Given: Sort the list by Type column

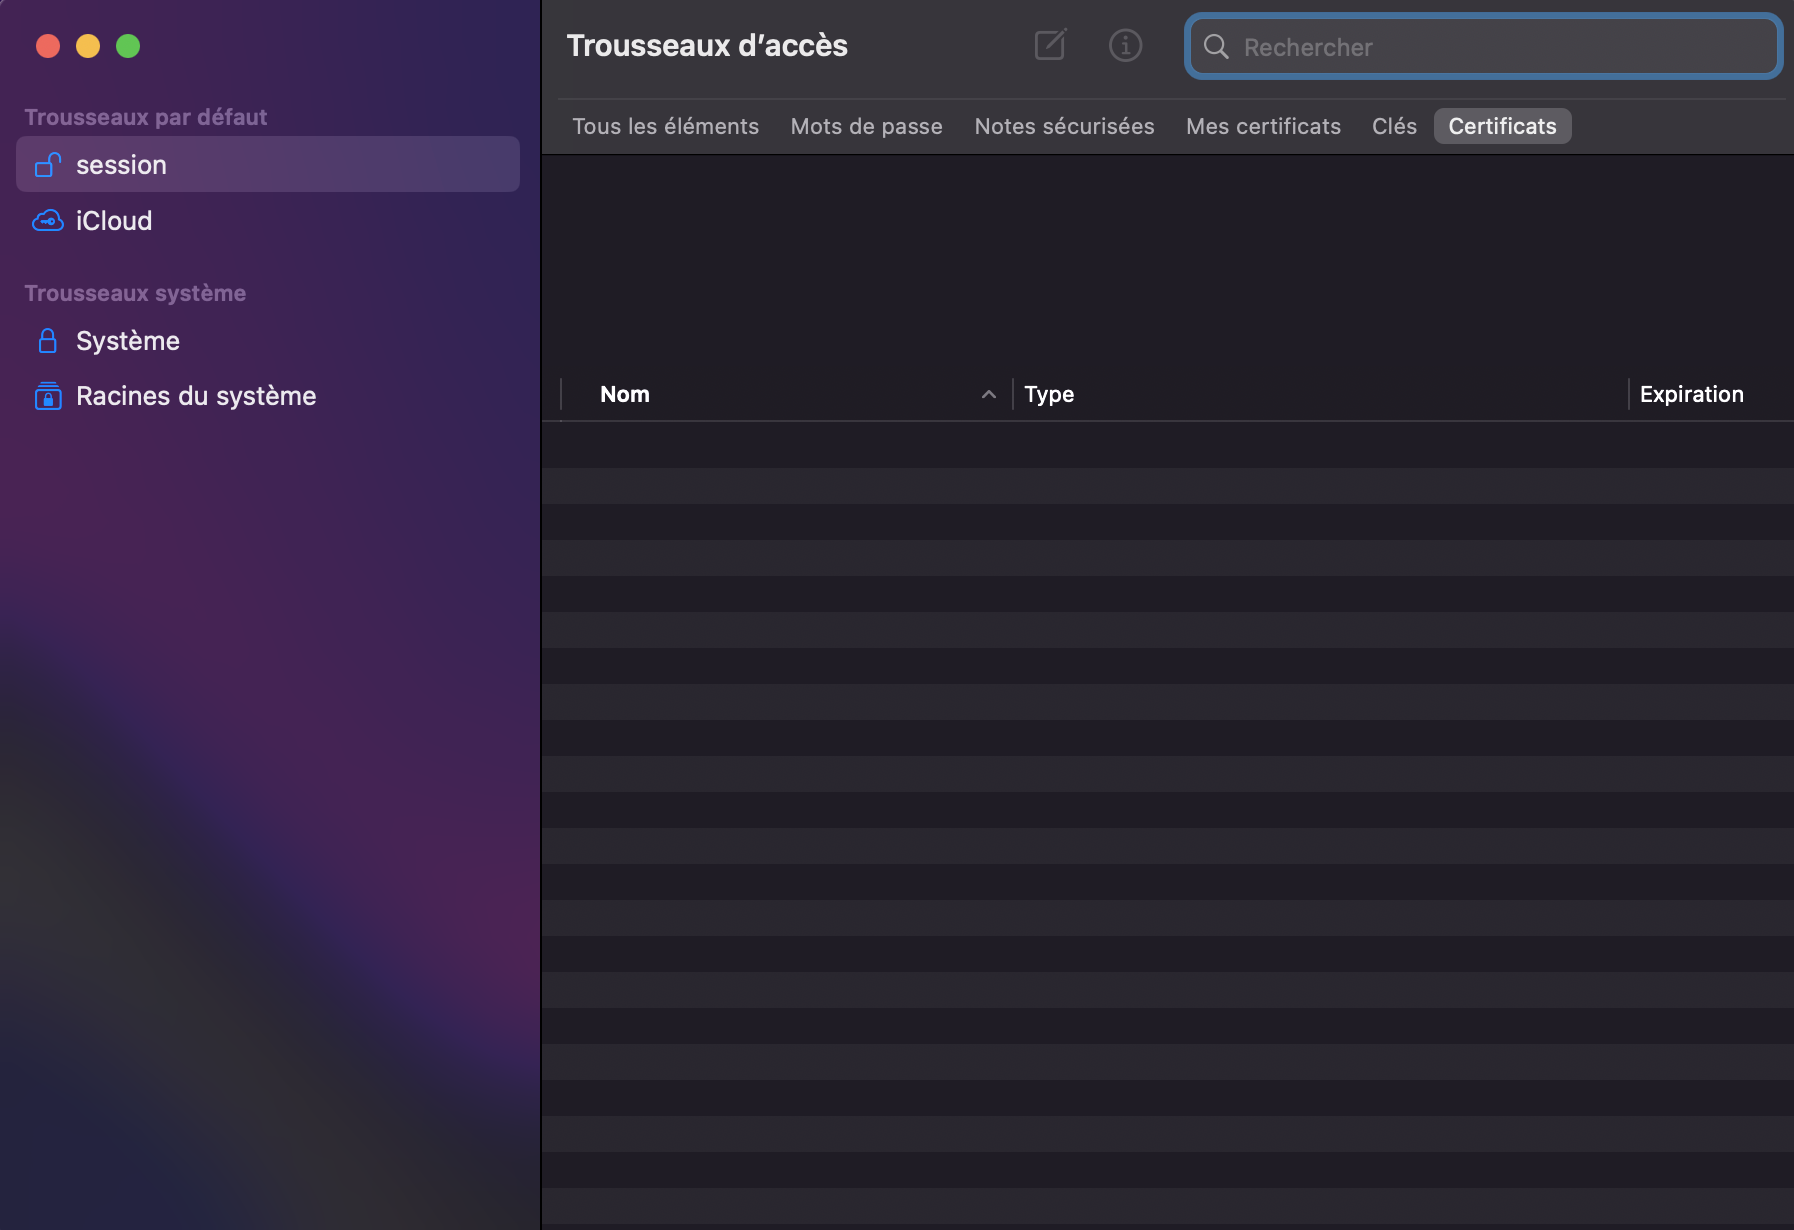Looking at the screenshot, I should (1049, 395).
